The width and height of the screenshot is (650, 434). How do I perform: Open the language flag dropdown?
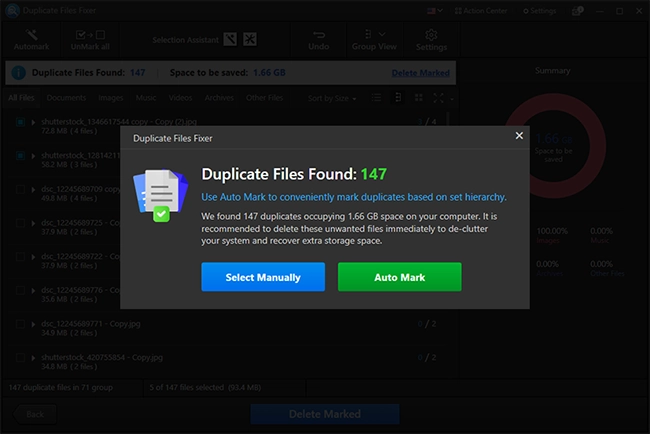(x=435, y=11)
